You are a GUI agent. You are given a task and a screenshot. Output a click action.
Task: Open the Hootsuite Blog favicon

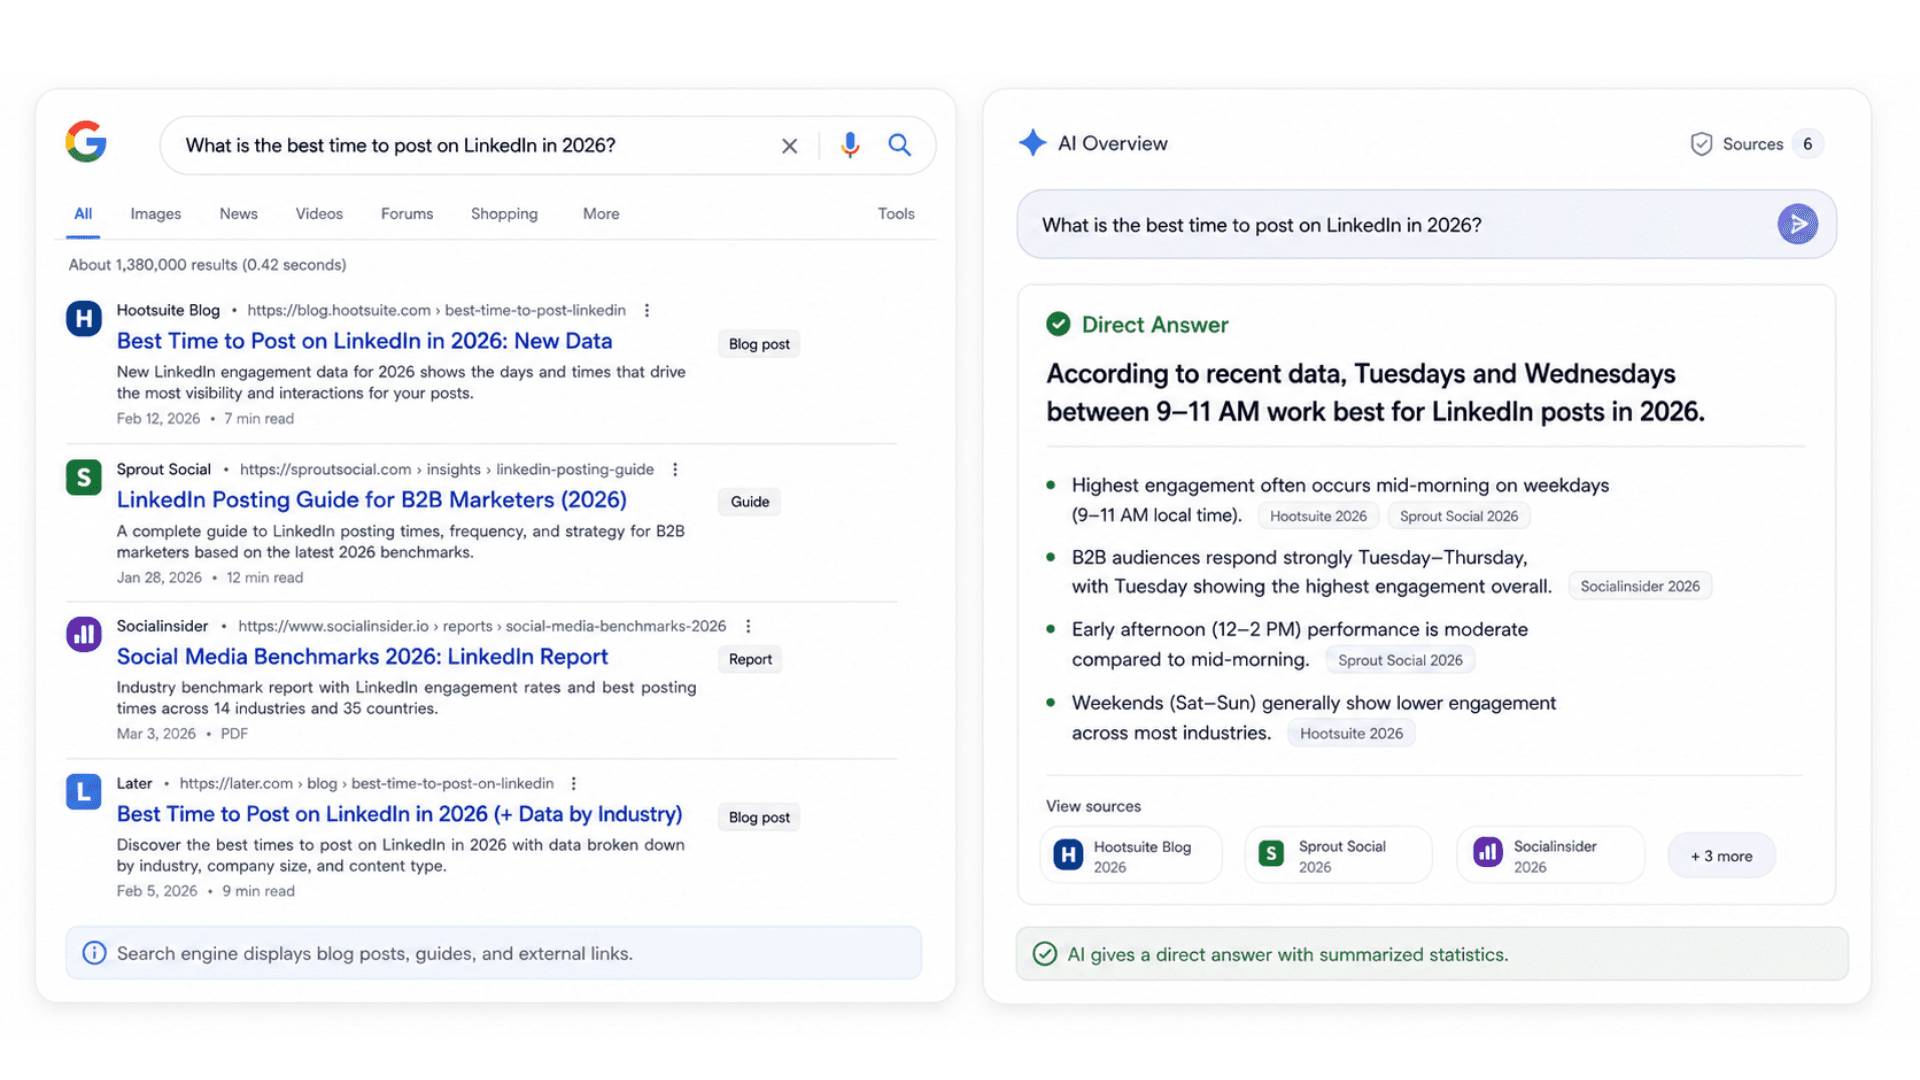tap(84, 319)
